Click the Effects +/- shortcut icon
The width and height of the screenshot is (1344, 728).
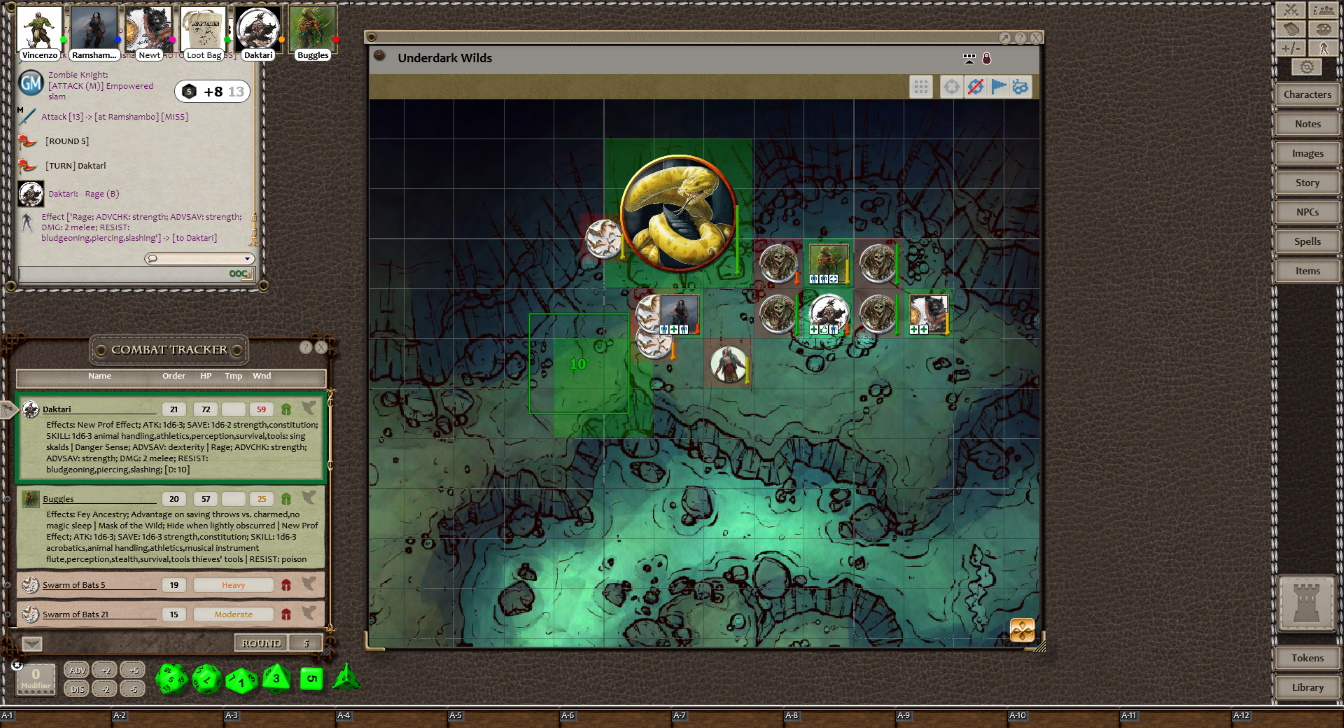tap(1292, 48)
